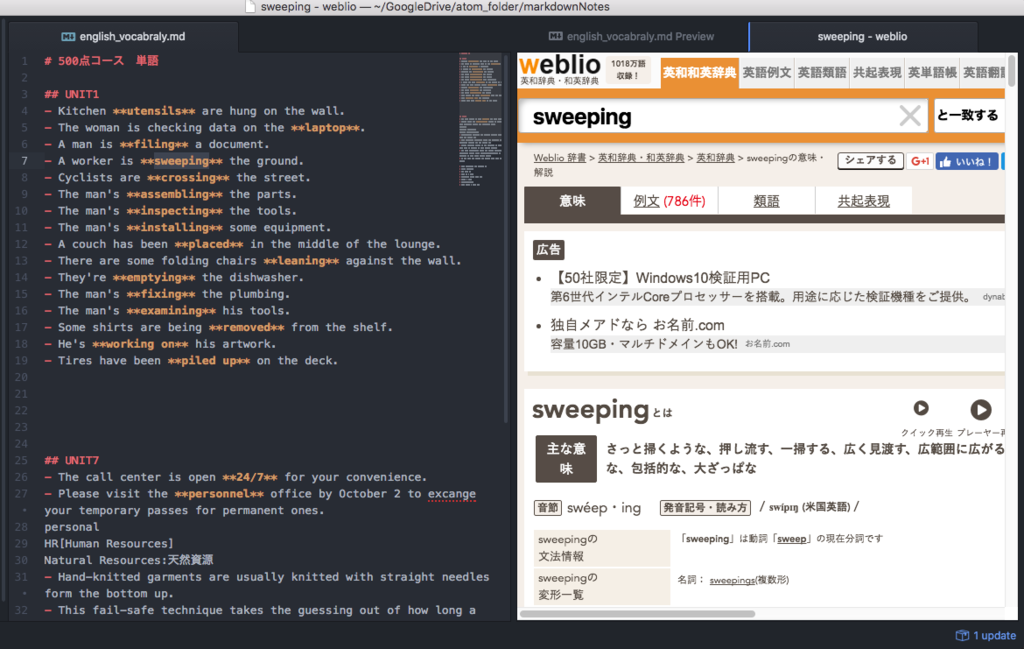Click the 音節 label
Screen dimensions: 1024x649
[548, 508]
